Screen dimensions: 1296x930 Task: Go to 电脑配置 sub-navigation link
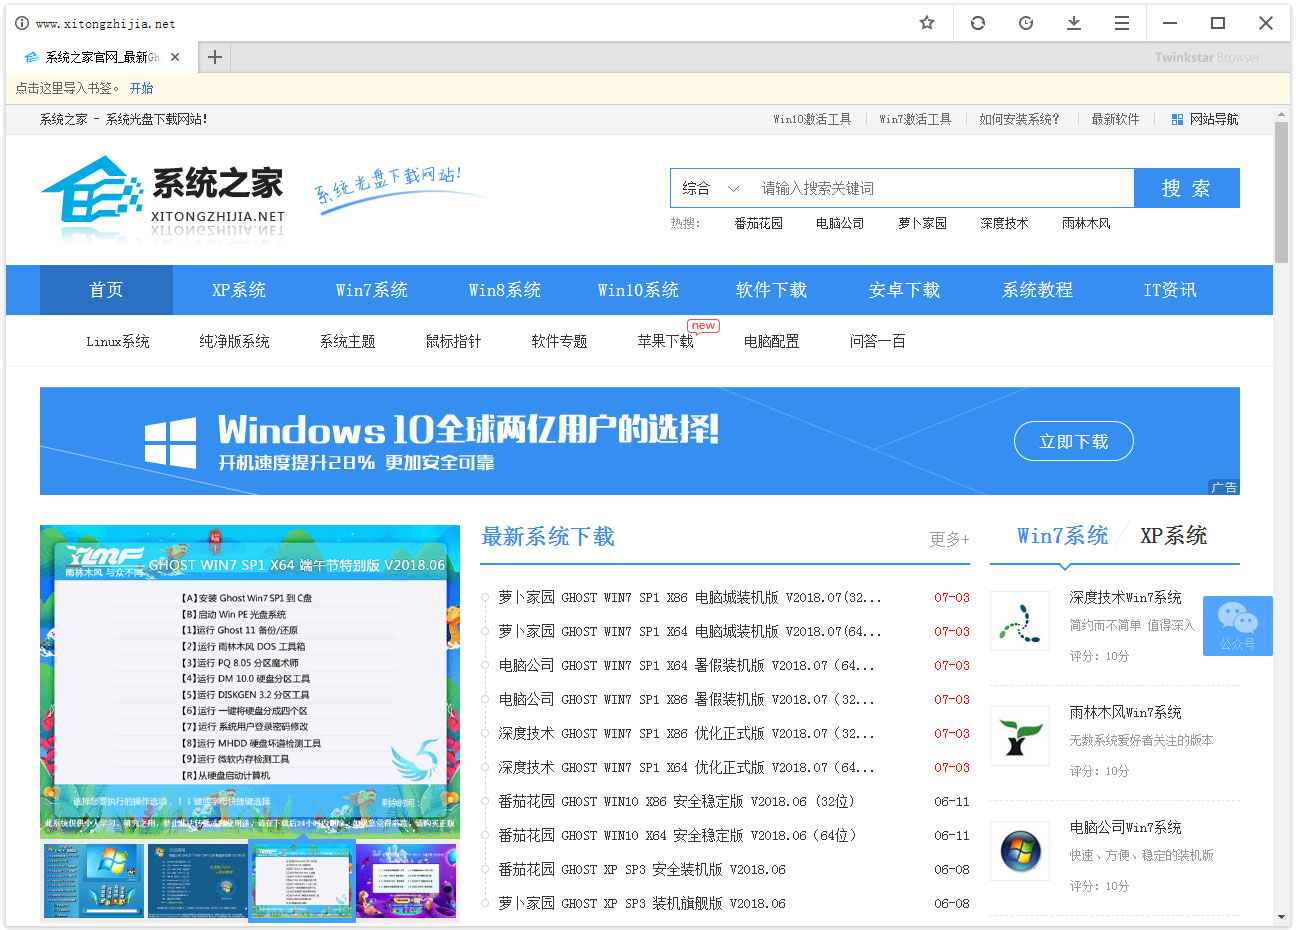(x=771, y=341)
